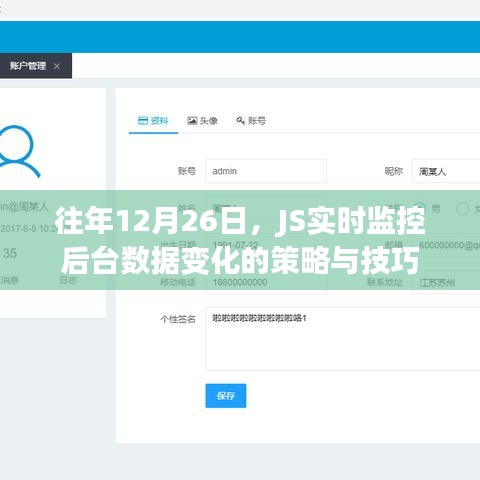
Task: Select the 女 radio button
Action: point(462,209)
